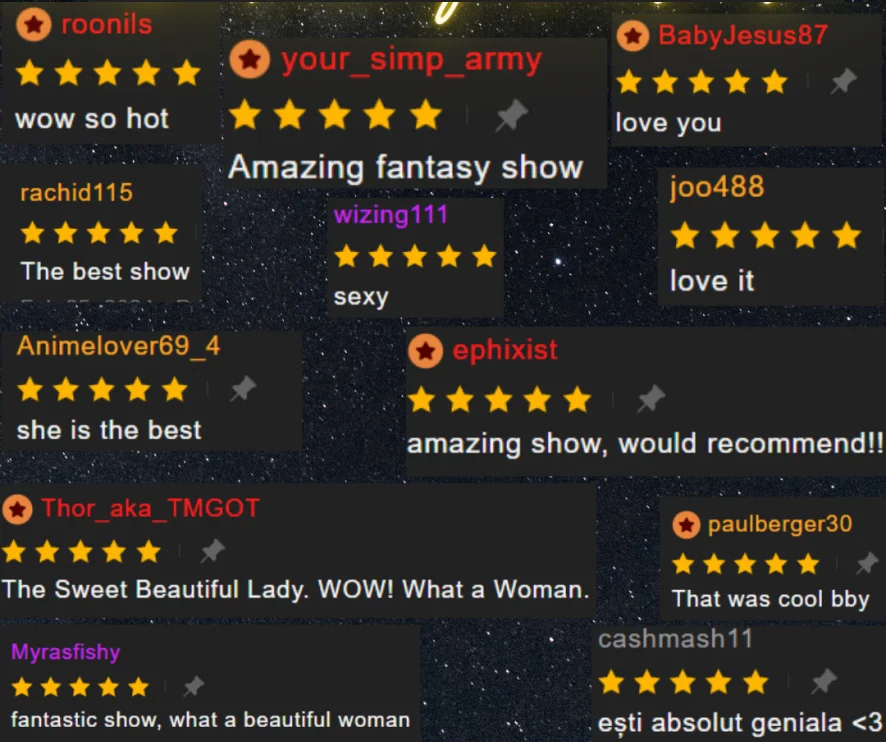Open wizing111's profile link
The width and height of the screenshot is (886, 742).
[390, 215]
